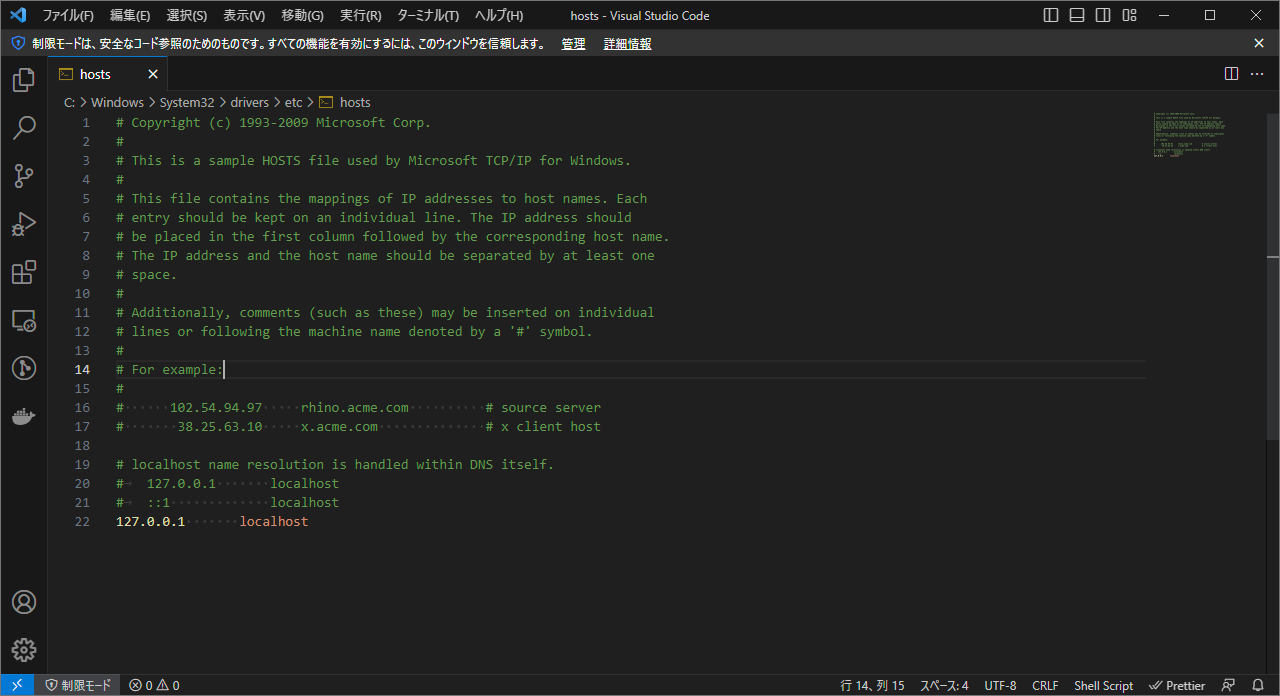
Task: Toggle the Prettier formatter status item
Action: pos(1176,685)
